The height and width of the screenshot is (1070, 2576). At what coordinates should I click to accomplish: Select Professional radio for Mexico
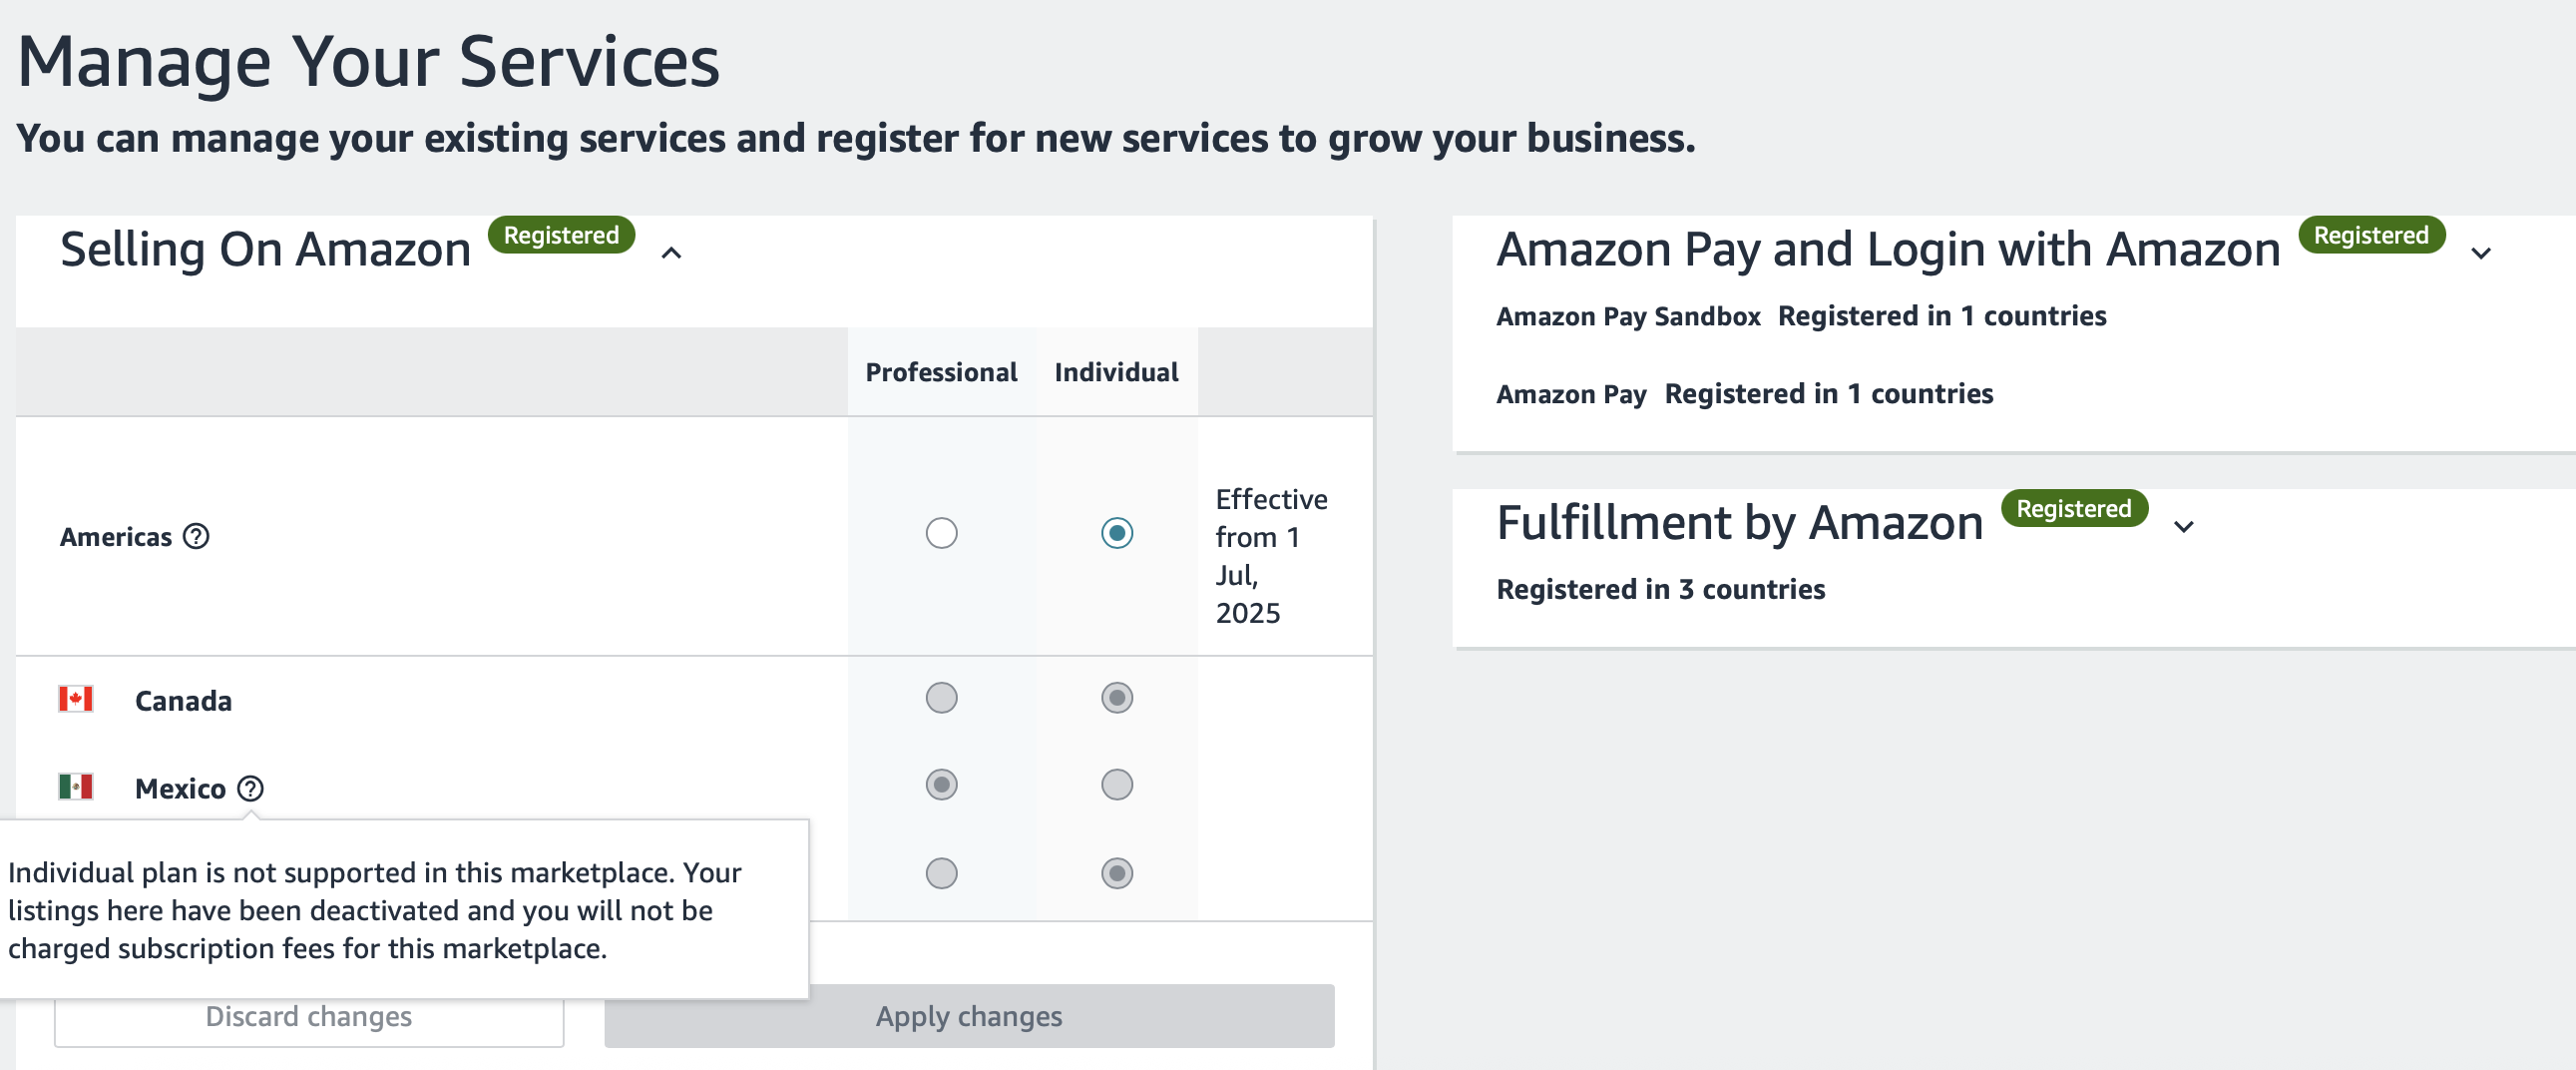click(941, 785)
